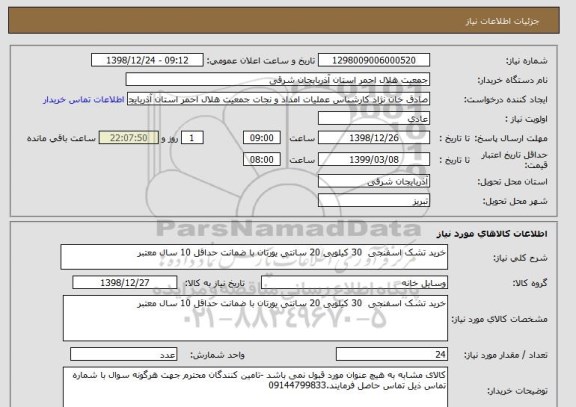Image resolution: width=576 pixels, height=407 pixels.
Task: Open buyer contact information link
Action: (x=84, y=100)
